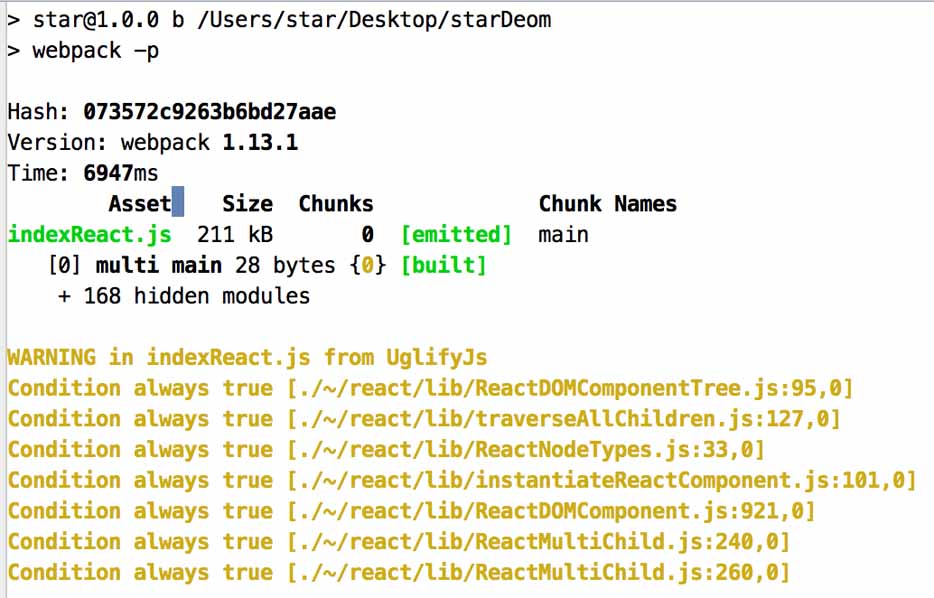Click the 'multi main' module entry
The image size is (934, 598).
point(159,266)
